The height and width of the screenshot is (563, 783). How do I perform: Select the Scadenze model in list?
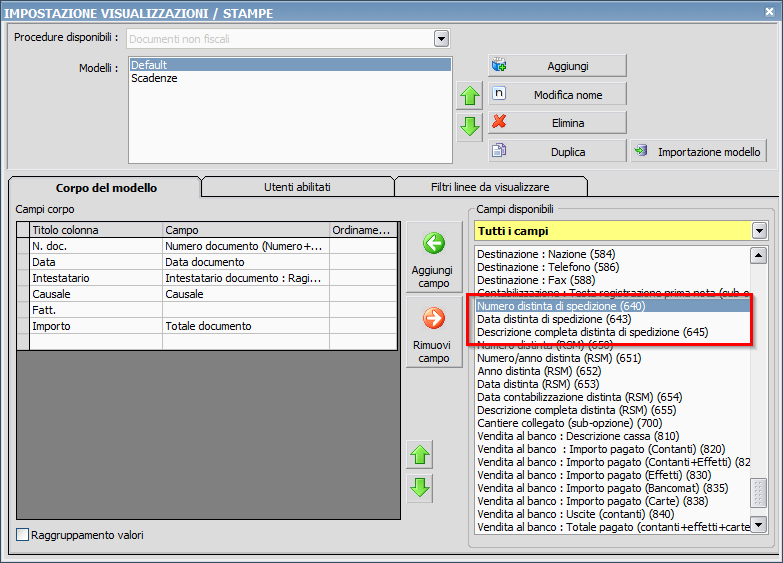(290, 78)
